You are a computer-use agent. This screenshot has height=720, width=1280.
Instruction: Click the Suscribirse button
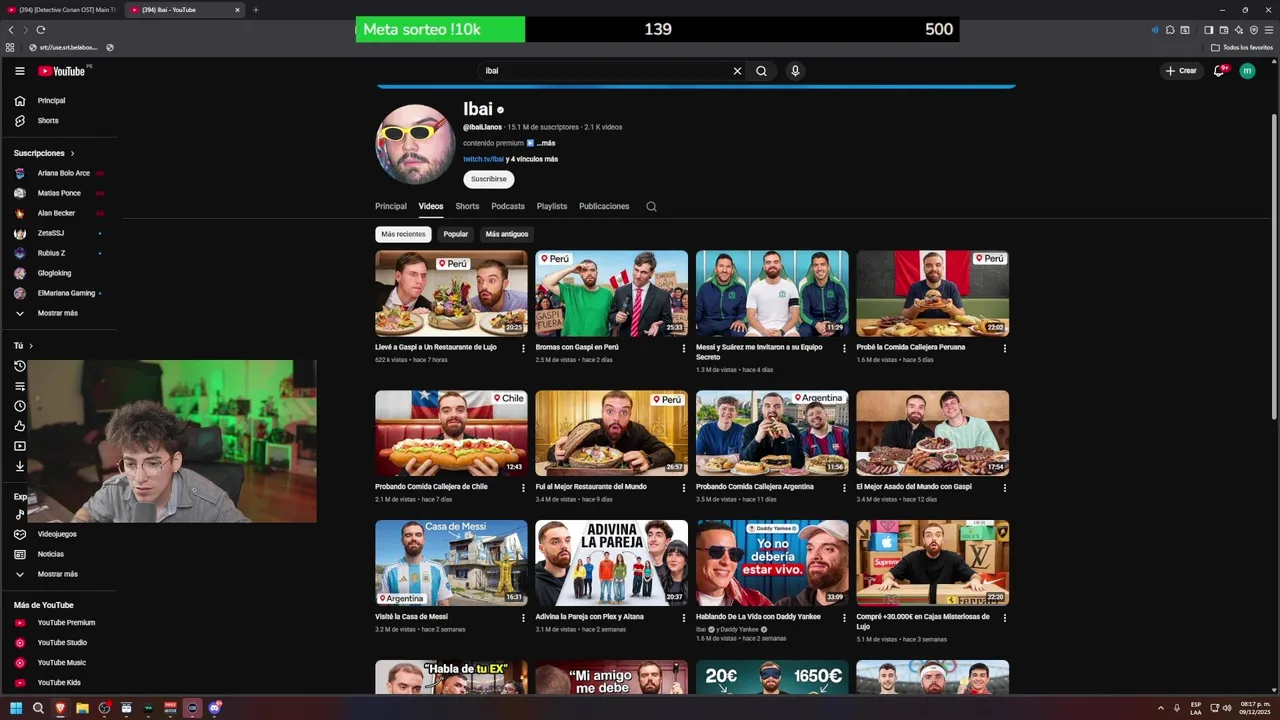coord(489,179)
